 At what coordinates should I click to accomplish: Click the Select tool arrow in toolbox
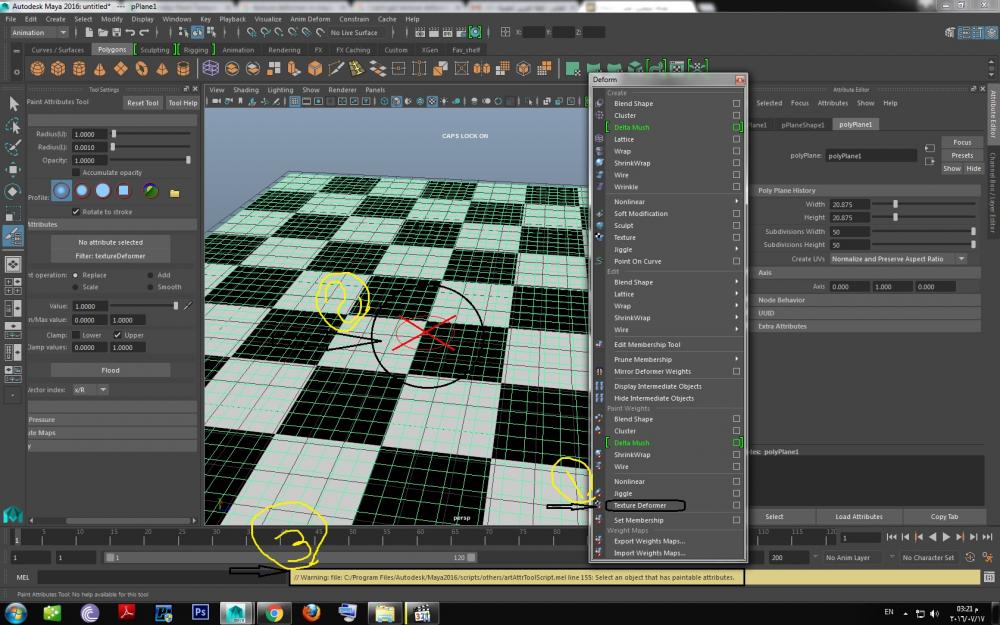tap(13, 103)
